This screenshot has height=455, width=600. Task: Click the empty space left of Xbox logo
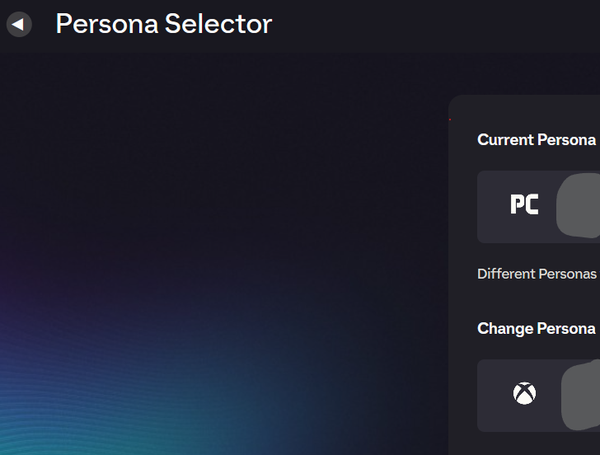click(493, 395)
